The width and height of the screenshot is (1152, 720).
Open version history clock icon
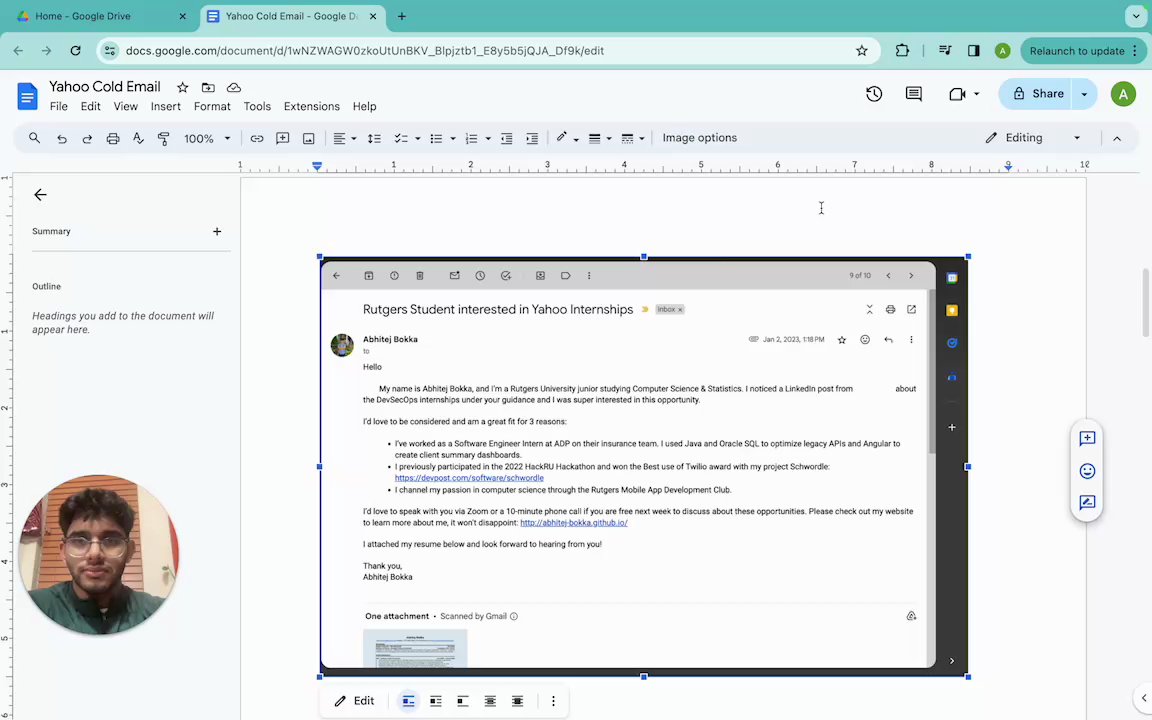click(x=874, y=94)
